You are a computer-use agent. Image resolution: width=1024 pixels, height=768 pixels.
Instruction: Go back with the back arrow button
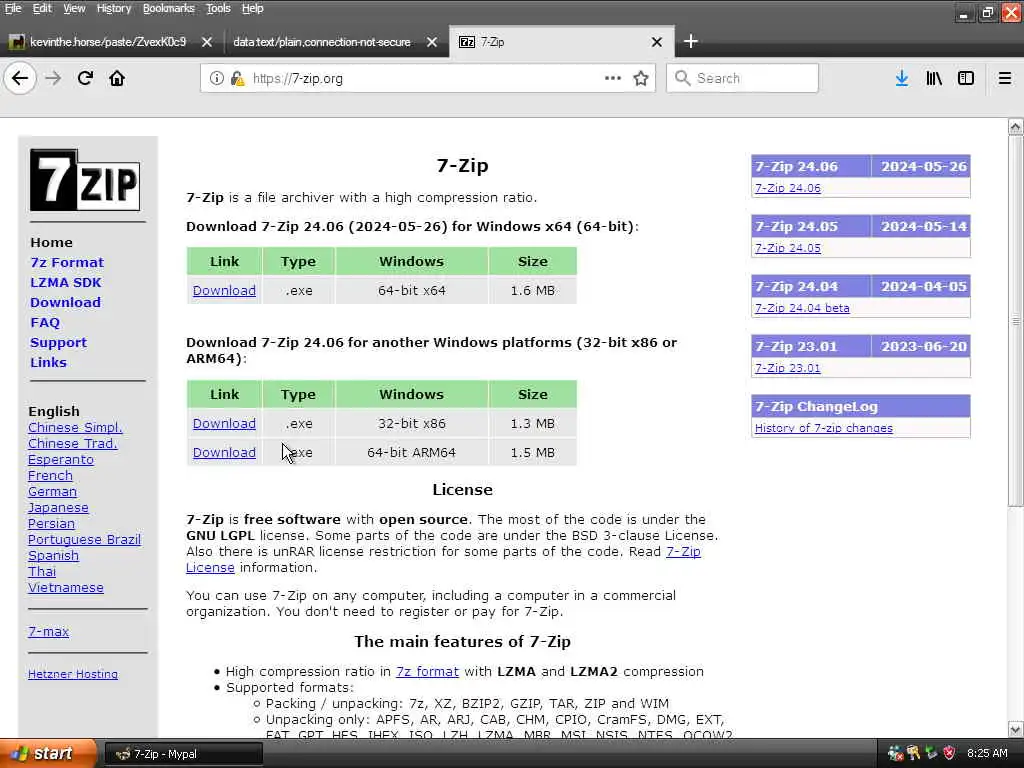pyautogui.click(x=20, y=78)
